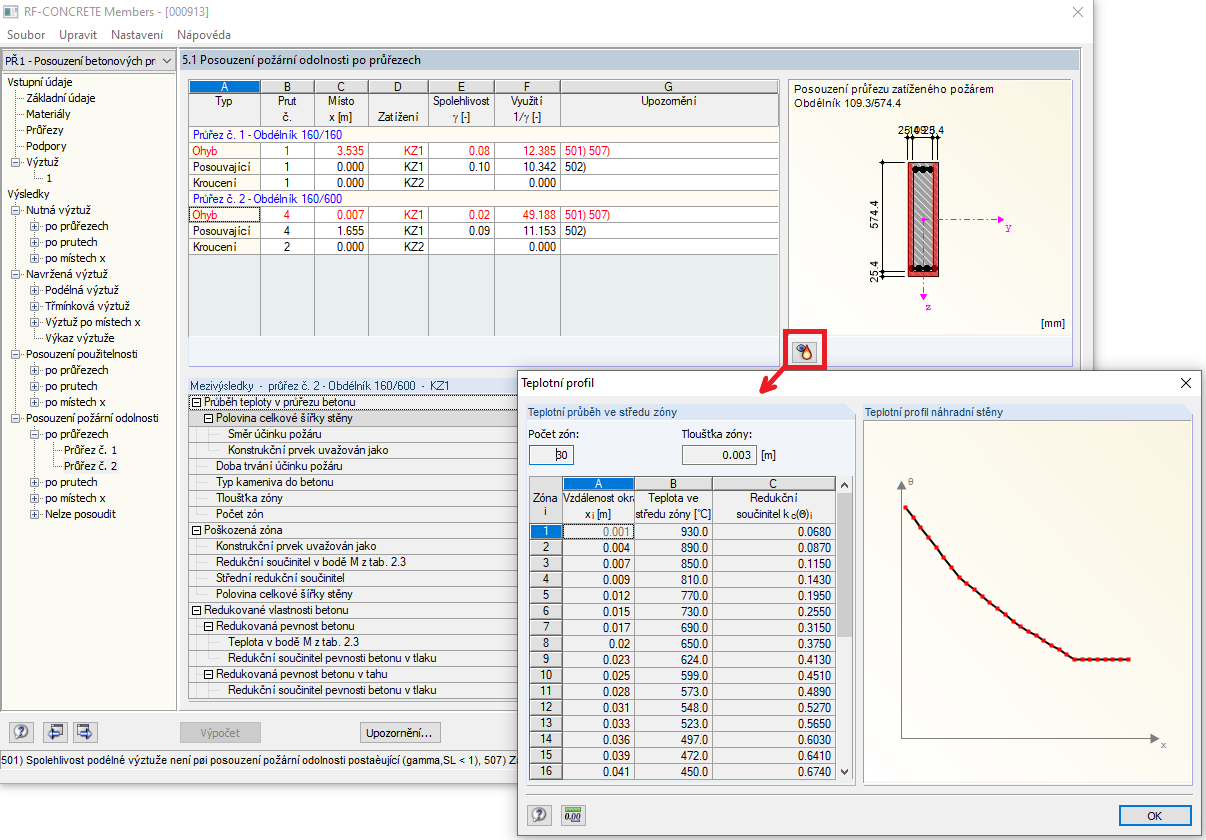Select zone row 1 in temperature table
The width and height of the screenshot is (1206, 840).
pos(546,532)
